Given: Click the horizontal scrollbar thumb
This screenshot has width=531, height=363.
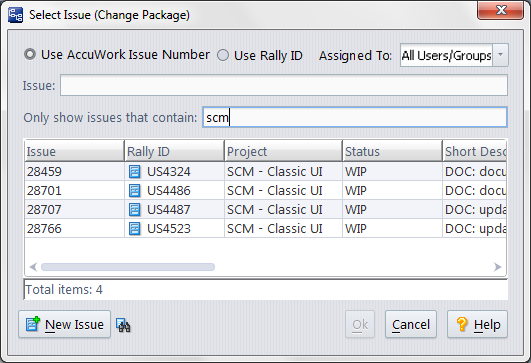Looking at the screenshot, I should tap(128, 267).
